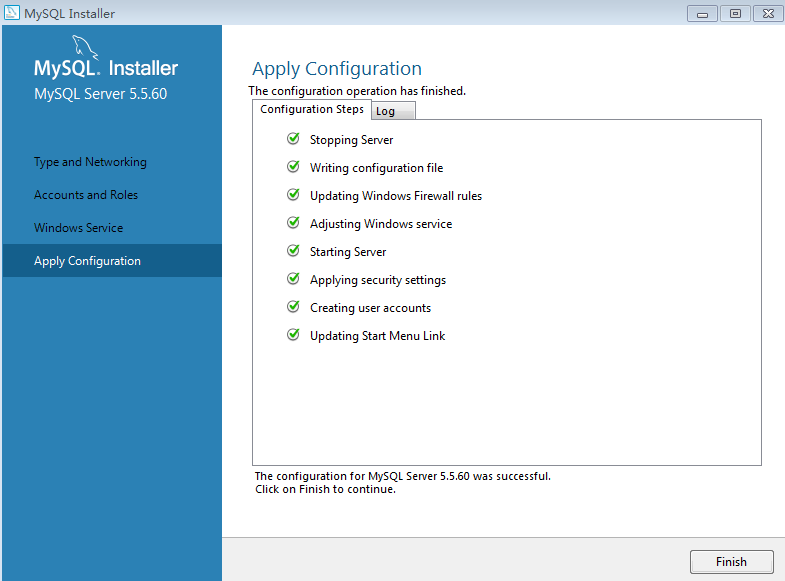
Task: Click the check icon for Writing configuration file
Action: (293, 167)
